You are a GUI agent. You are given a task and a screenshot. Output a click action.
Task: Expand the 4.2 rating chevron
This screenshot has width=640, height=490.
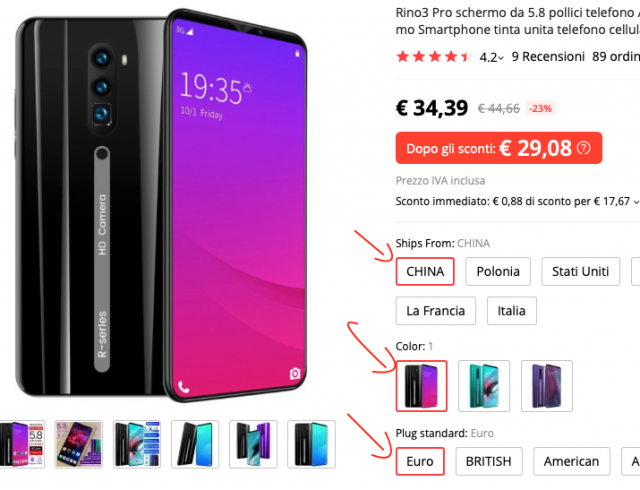pos(501,58)
